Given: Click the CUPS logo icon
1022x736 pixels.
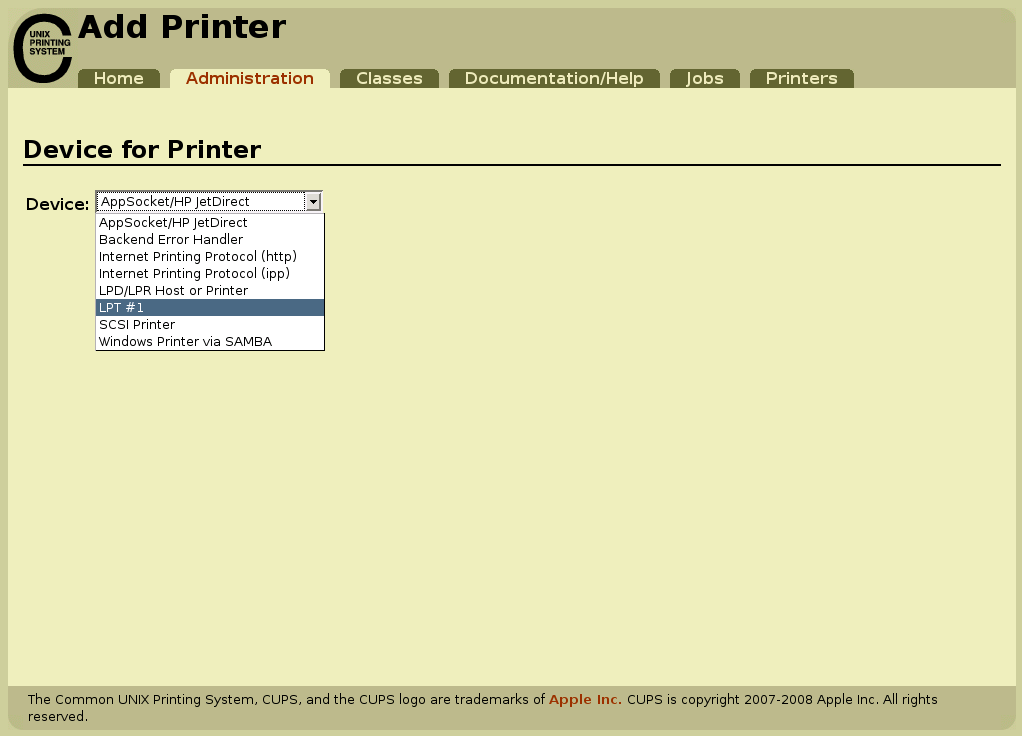Looking at the screenshot, I should click(42, 44).
